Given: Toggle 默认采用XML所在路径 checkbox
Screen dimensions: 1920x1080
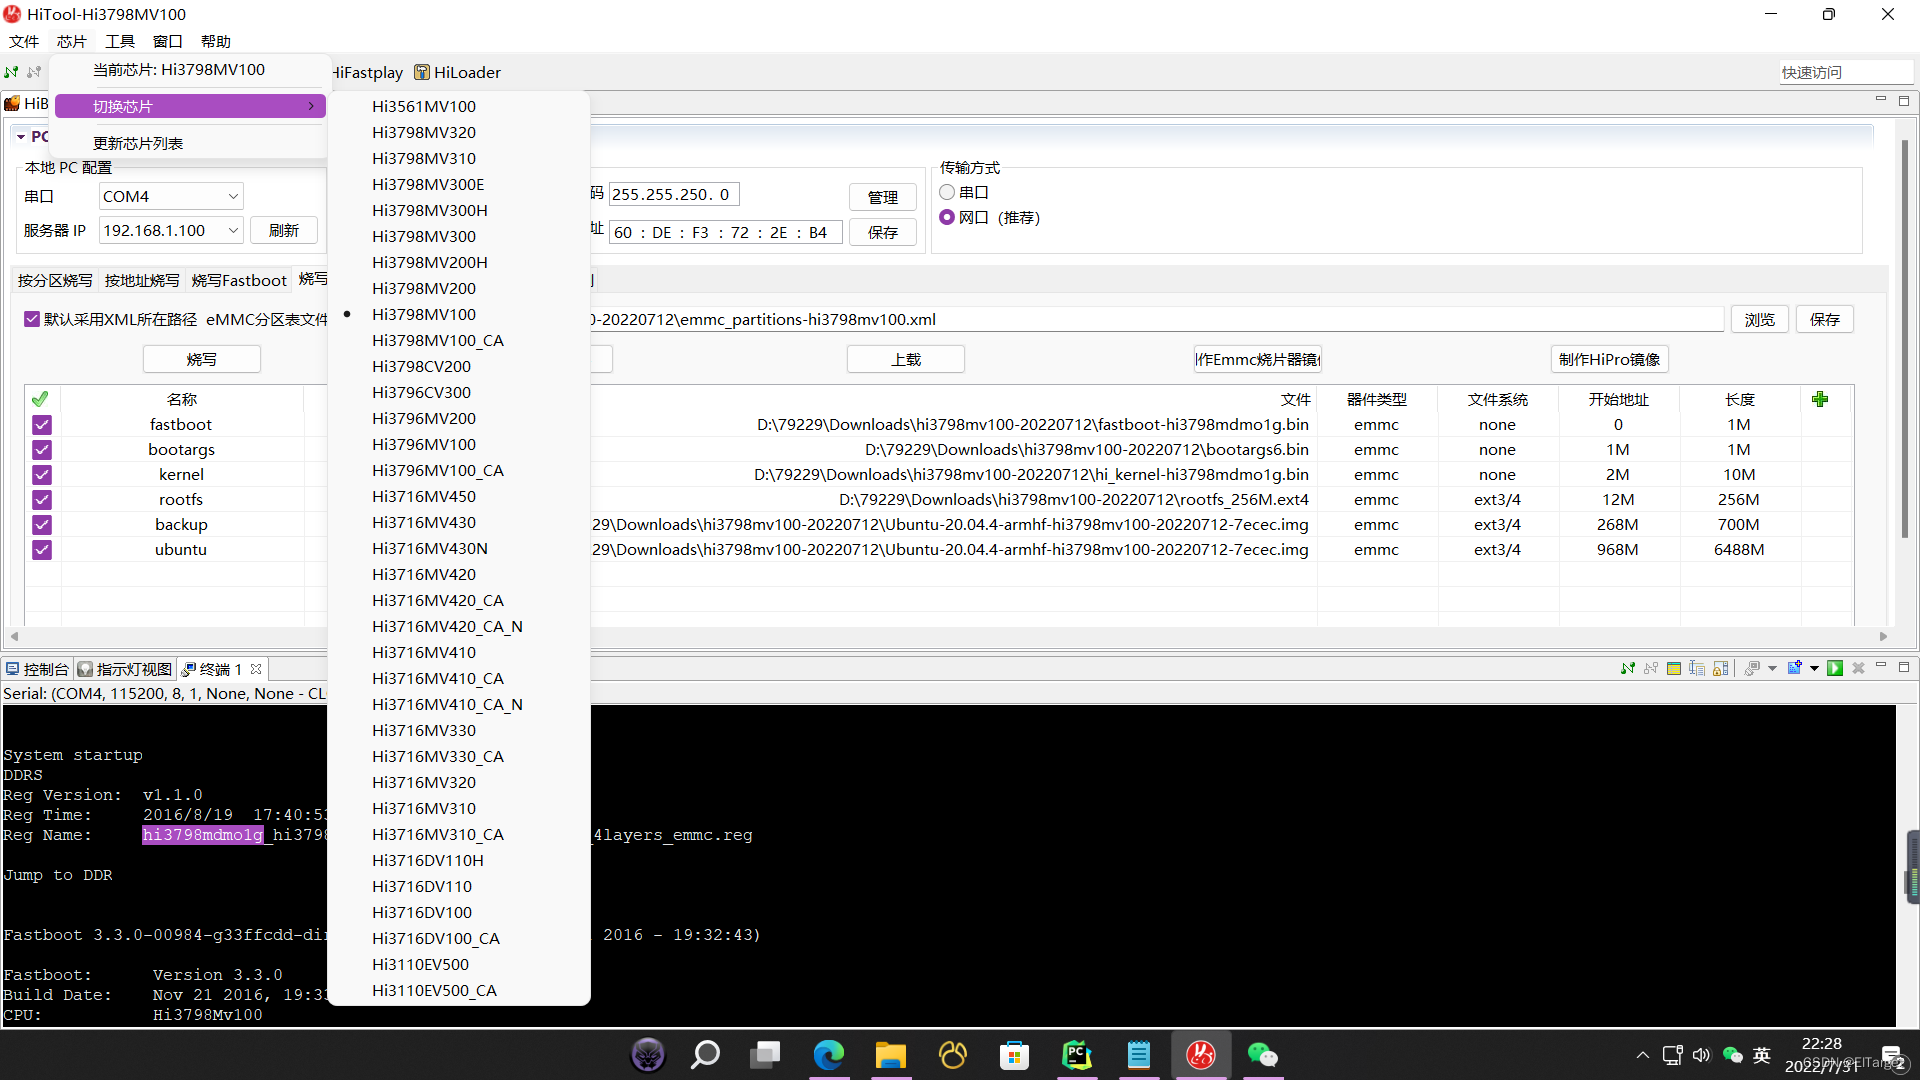Looking at the screenshot, I should pyautogui.click(x=32, y=319).
